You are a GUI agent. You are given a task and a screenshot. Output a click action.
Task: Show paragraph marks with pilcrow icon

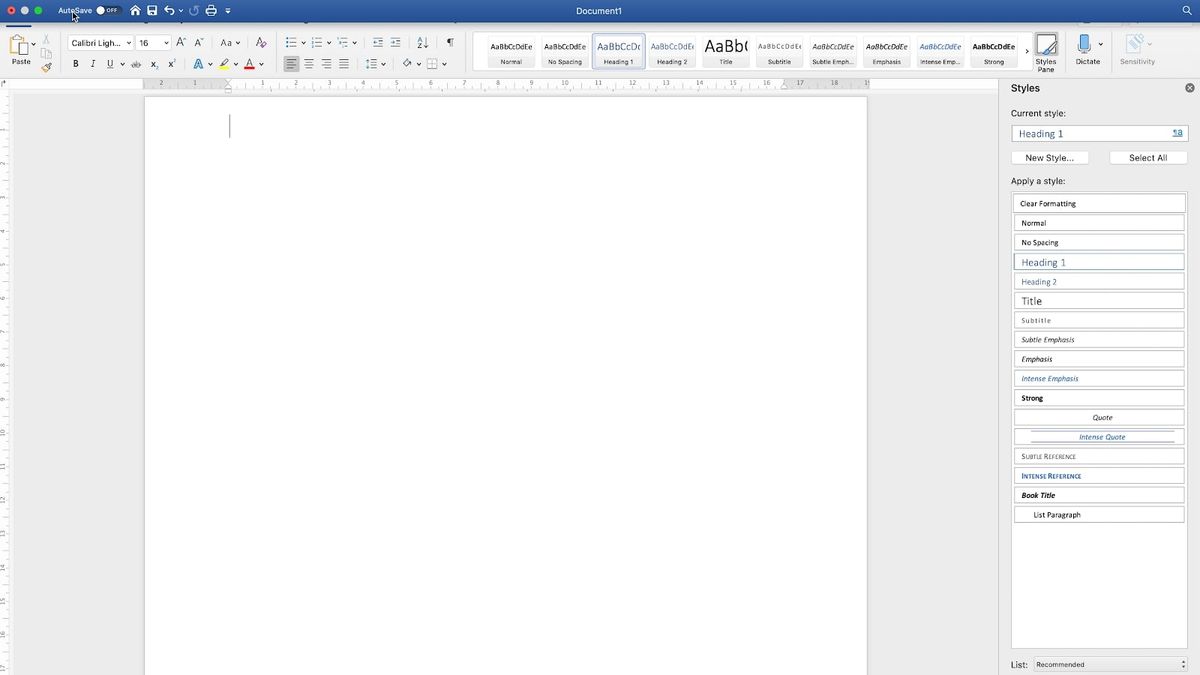point(450,43)
